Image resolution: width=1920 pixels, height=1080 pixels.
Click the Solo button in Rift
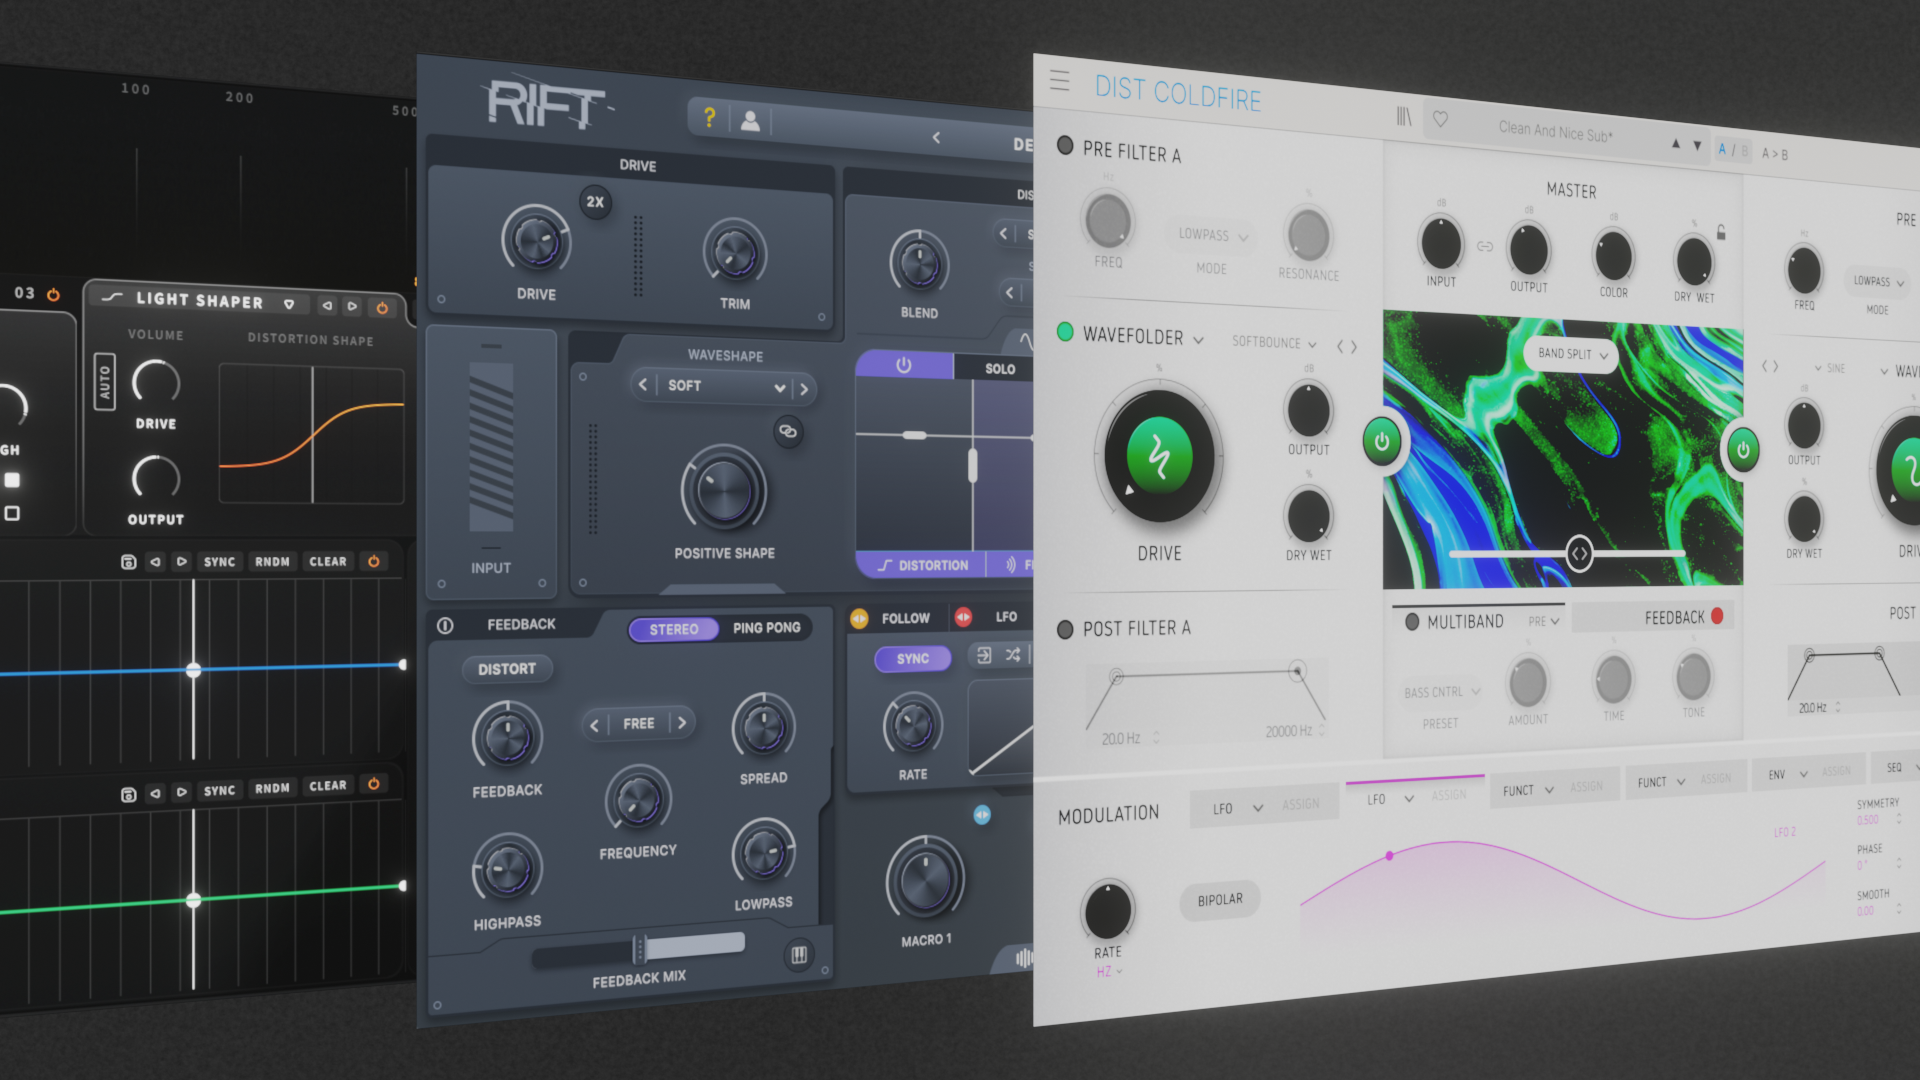(1000, 369)
